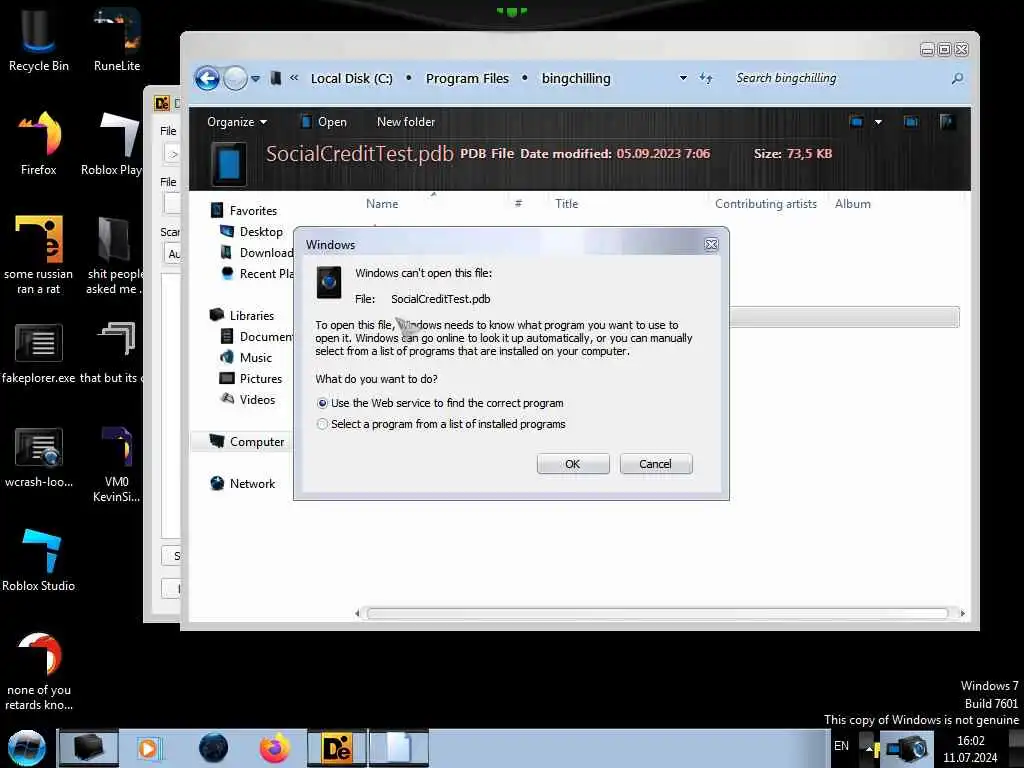Click Program Files breadcrumb
This screenshot has width=1024, height=768.
point(467,78)
